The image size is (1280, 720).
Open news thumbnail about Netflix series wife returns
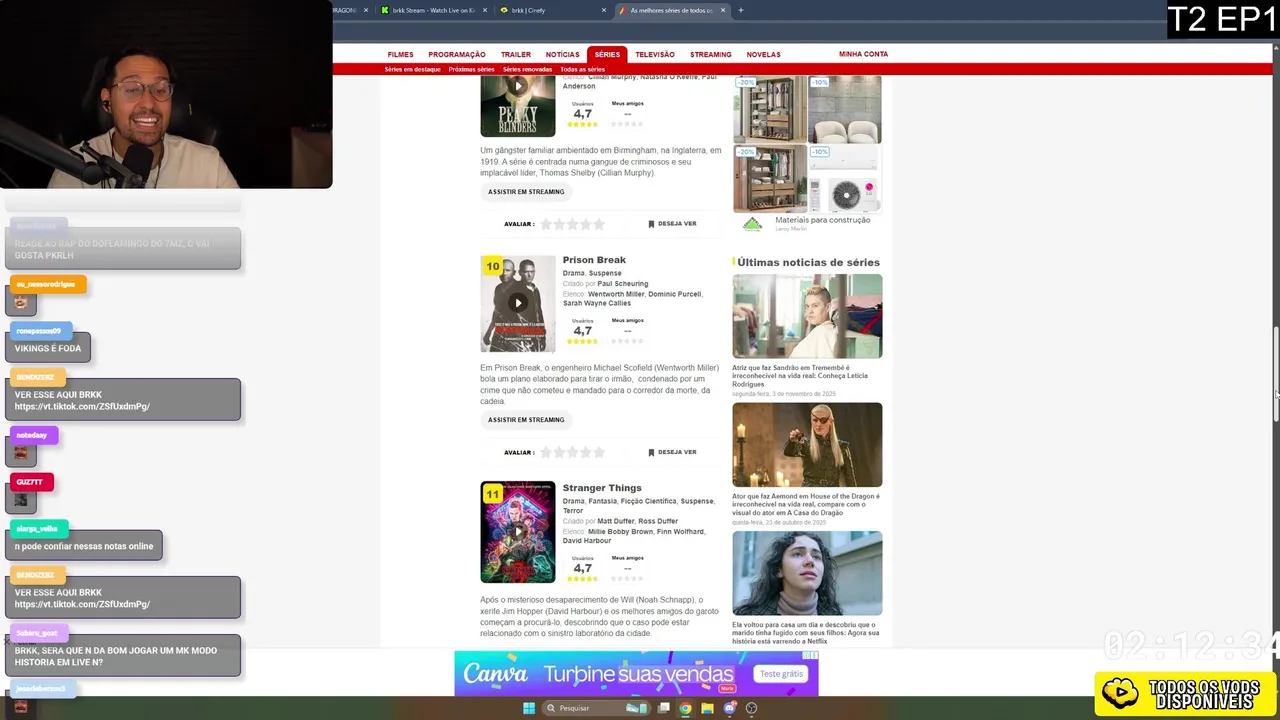[x=807, y=573]
